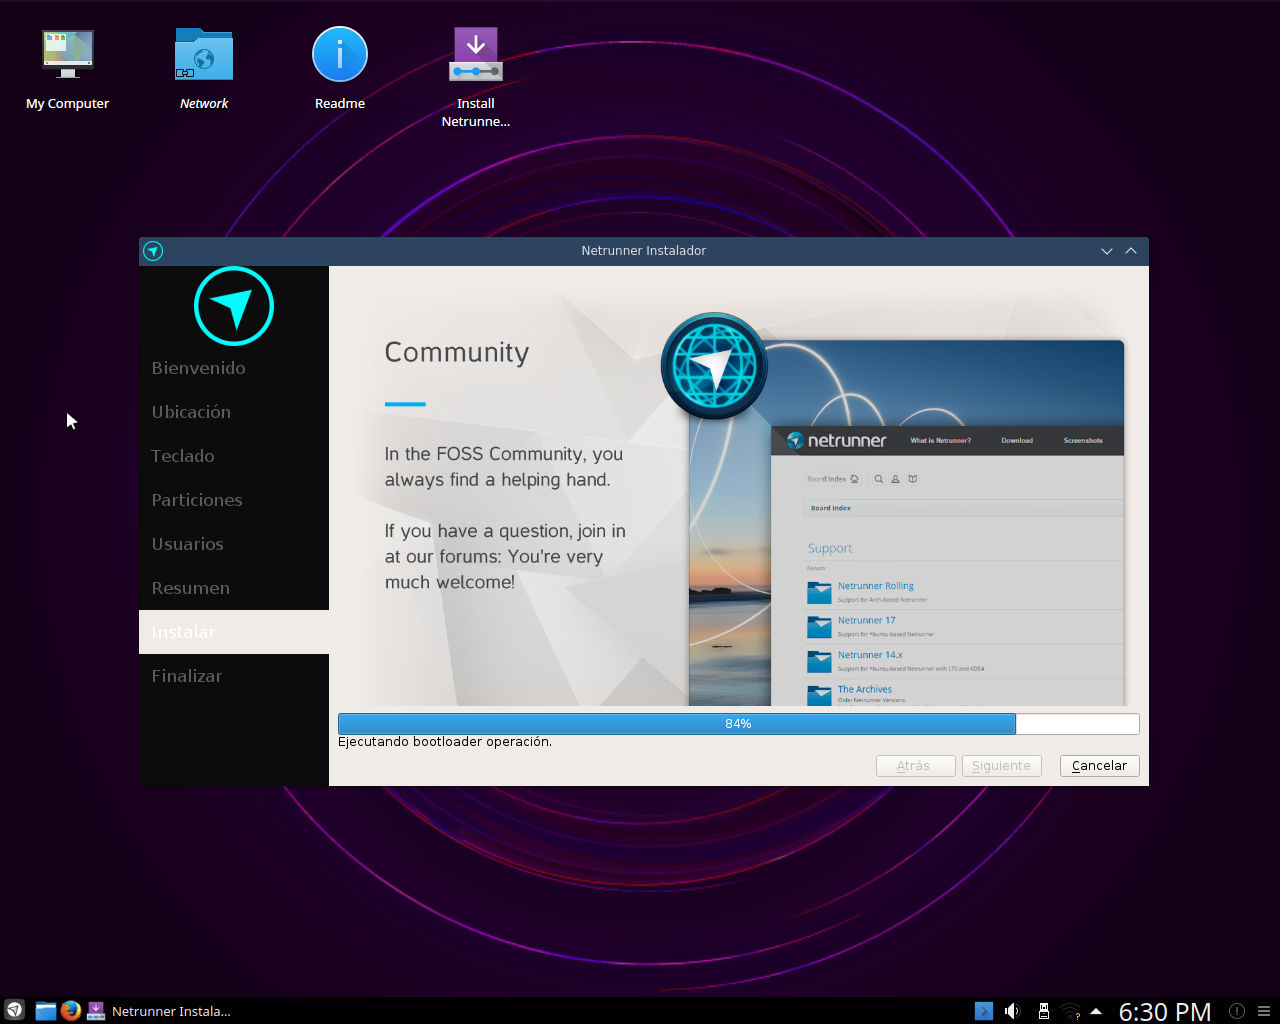Open the file manager from taskbar
This screenshot has height=1024, width=1280.
tap(45, 1010)
